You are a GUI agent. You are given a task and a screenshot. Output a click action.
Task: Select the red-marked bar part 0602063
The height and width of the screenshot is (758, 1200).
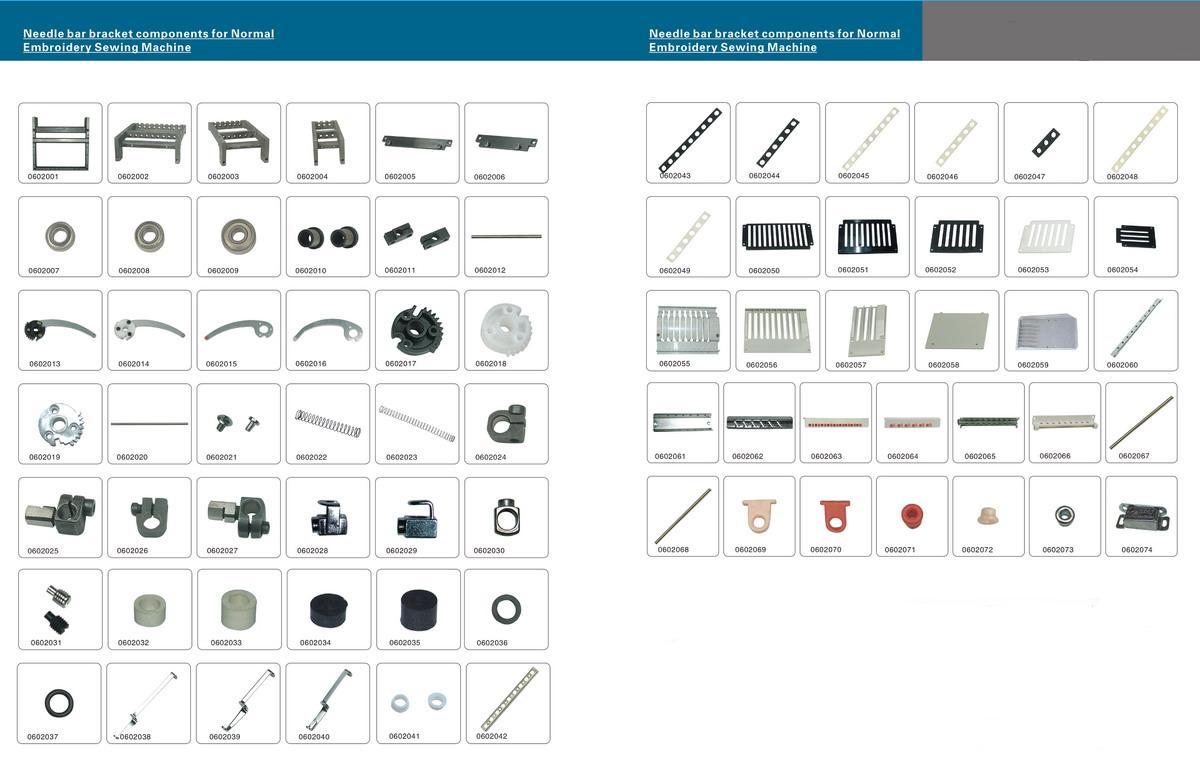[x=835, y=422]
